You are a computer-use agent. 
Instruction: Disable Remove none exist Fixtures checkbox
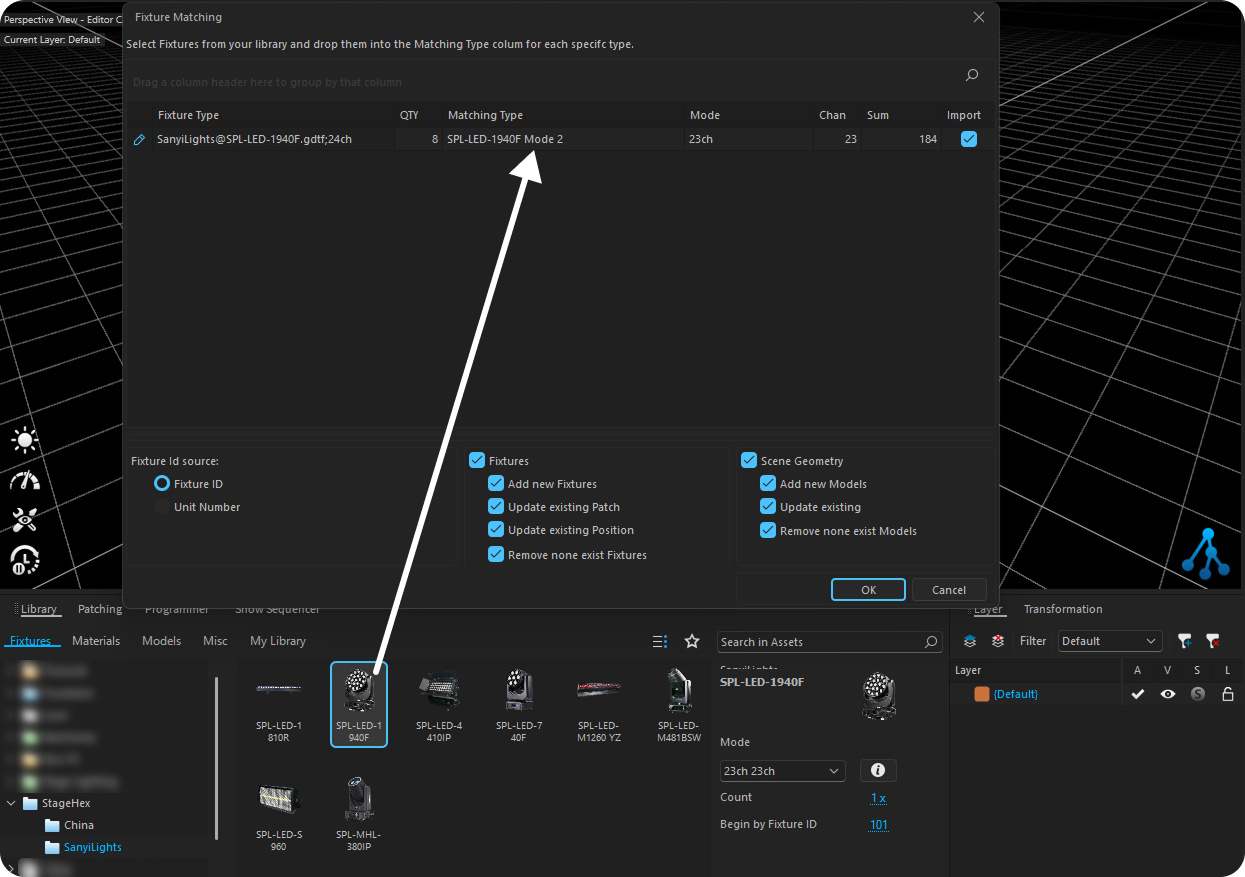point(496,555)
